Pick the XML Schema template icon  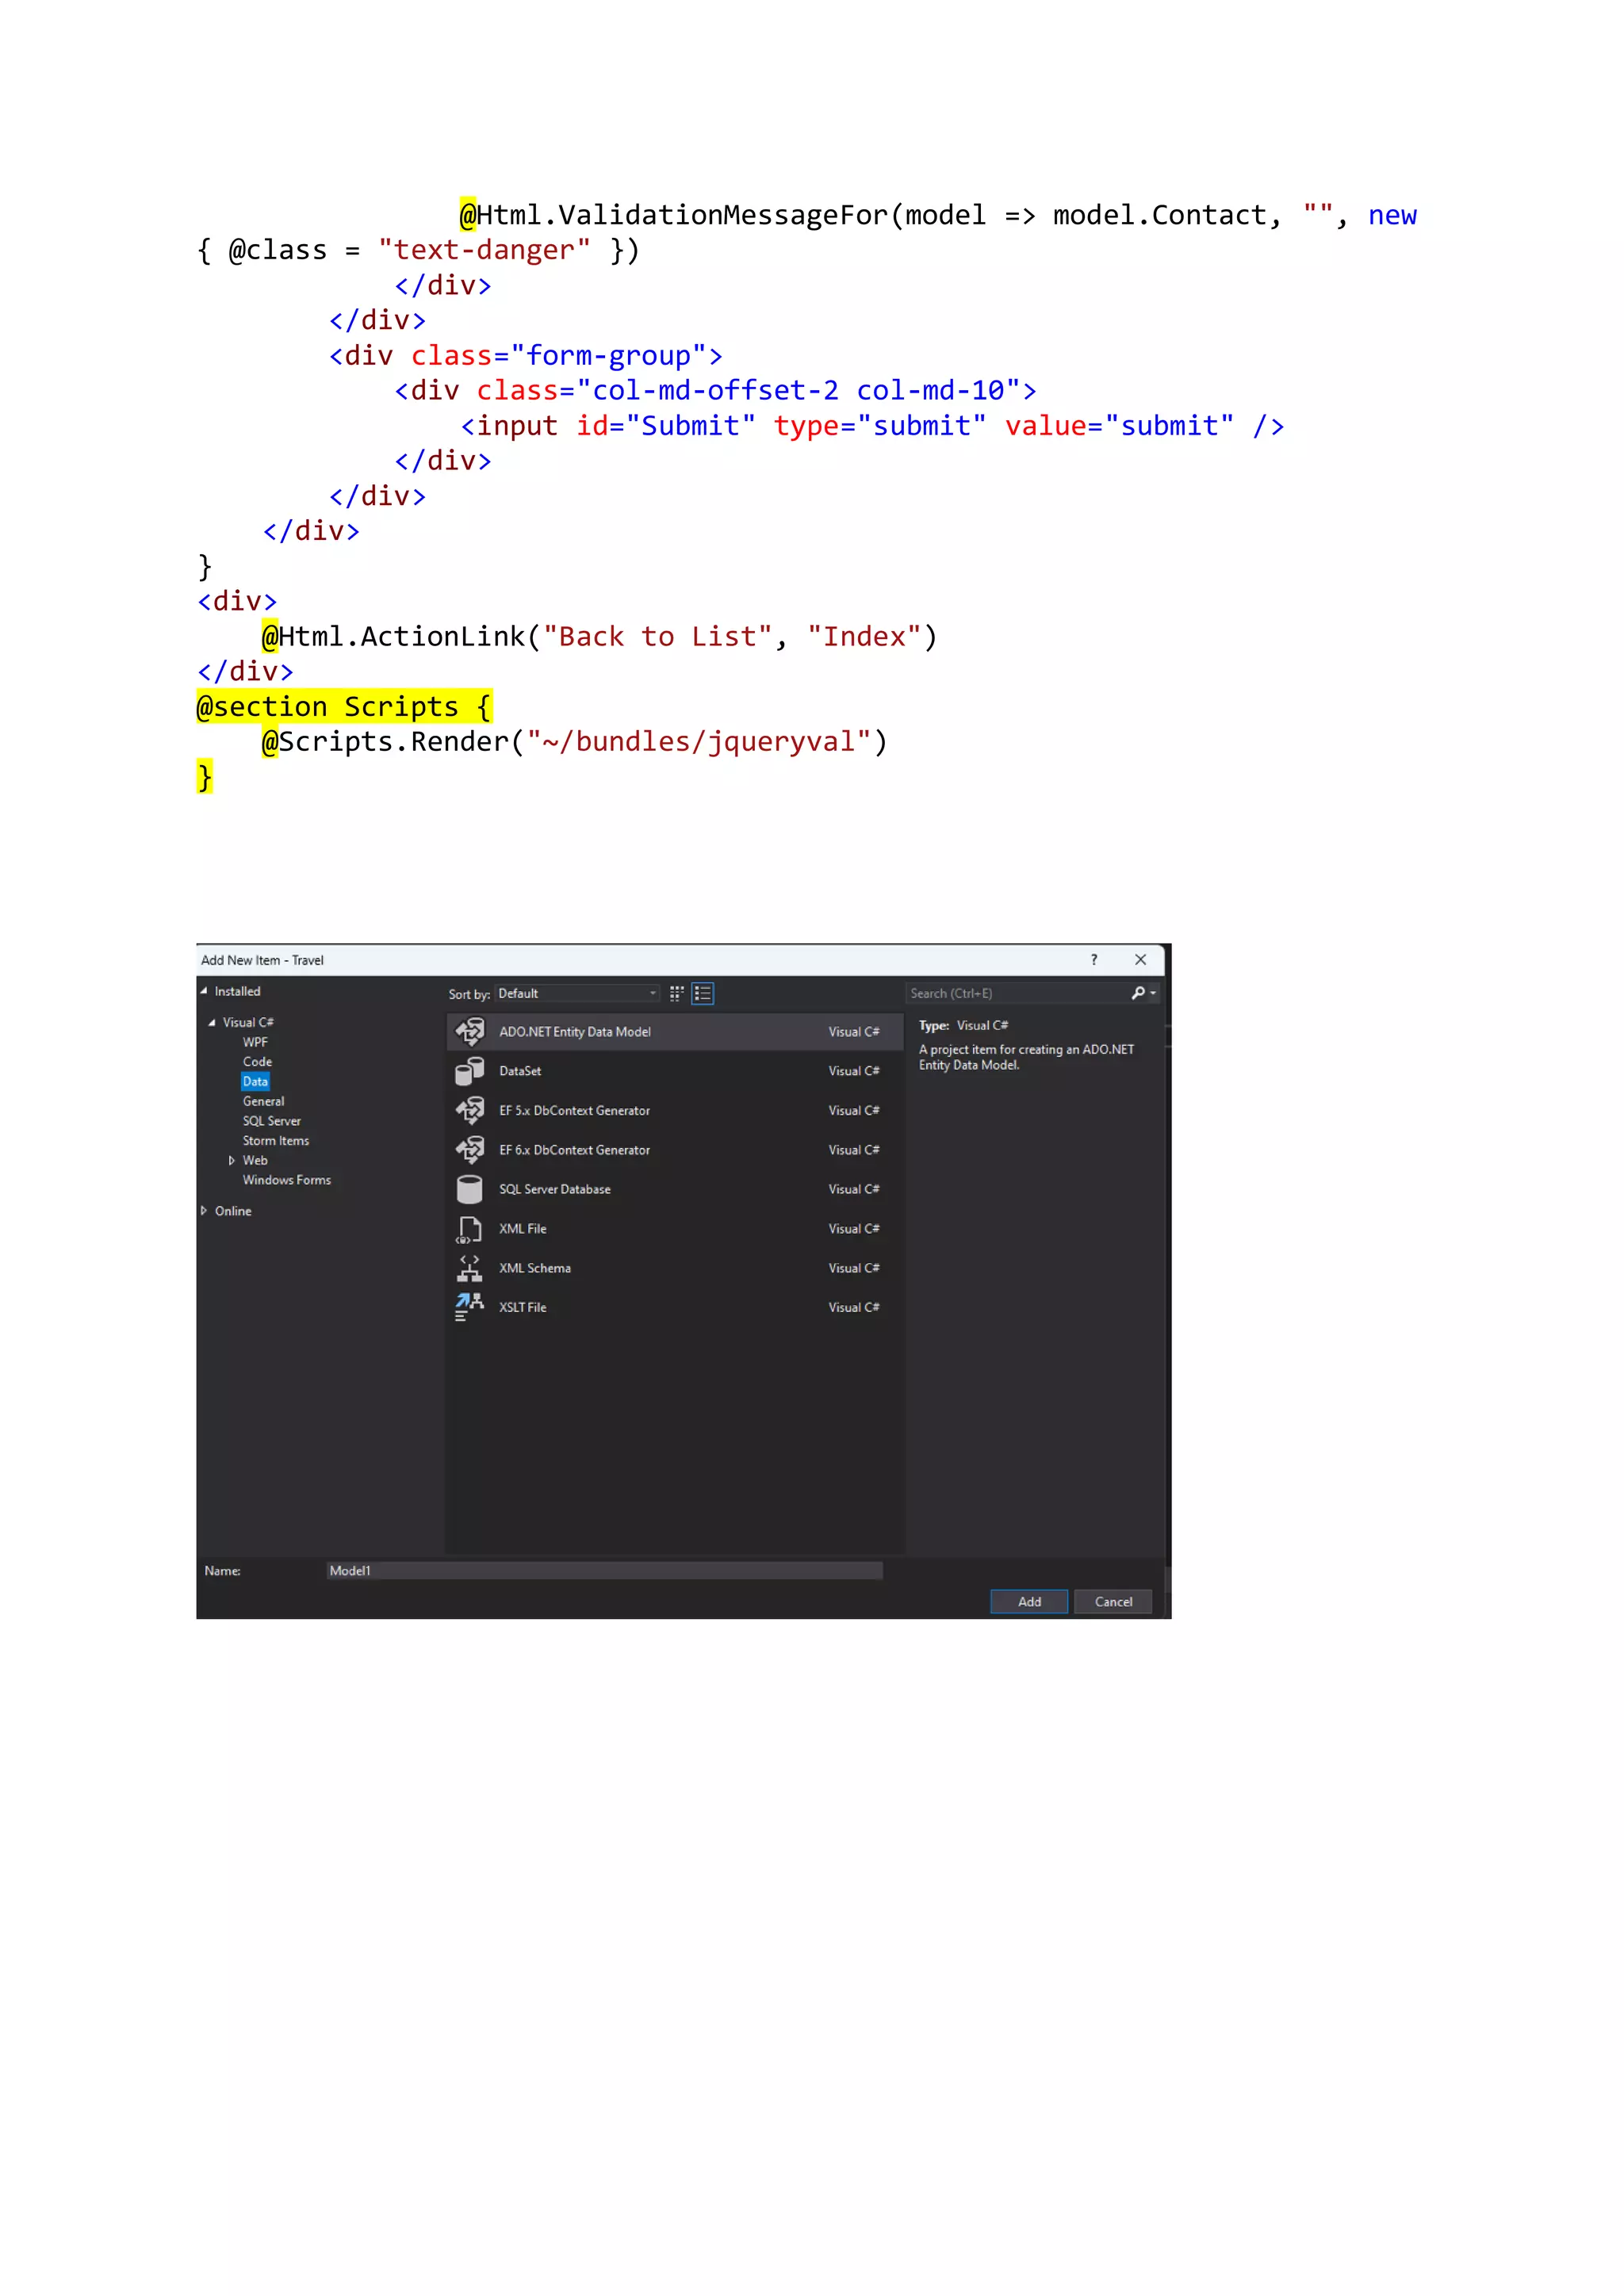[x=469, y=1268]
